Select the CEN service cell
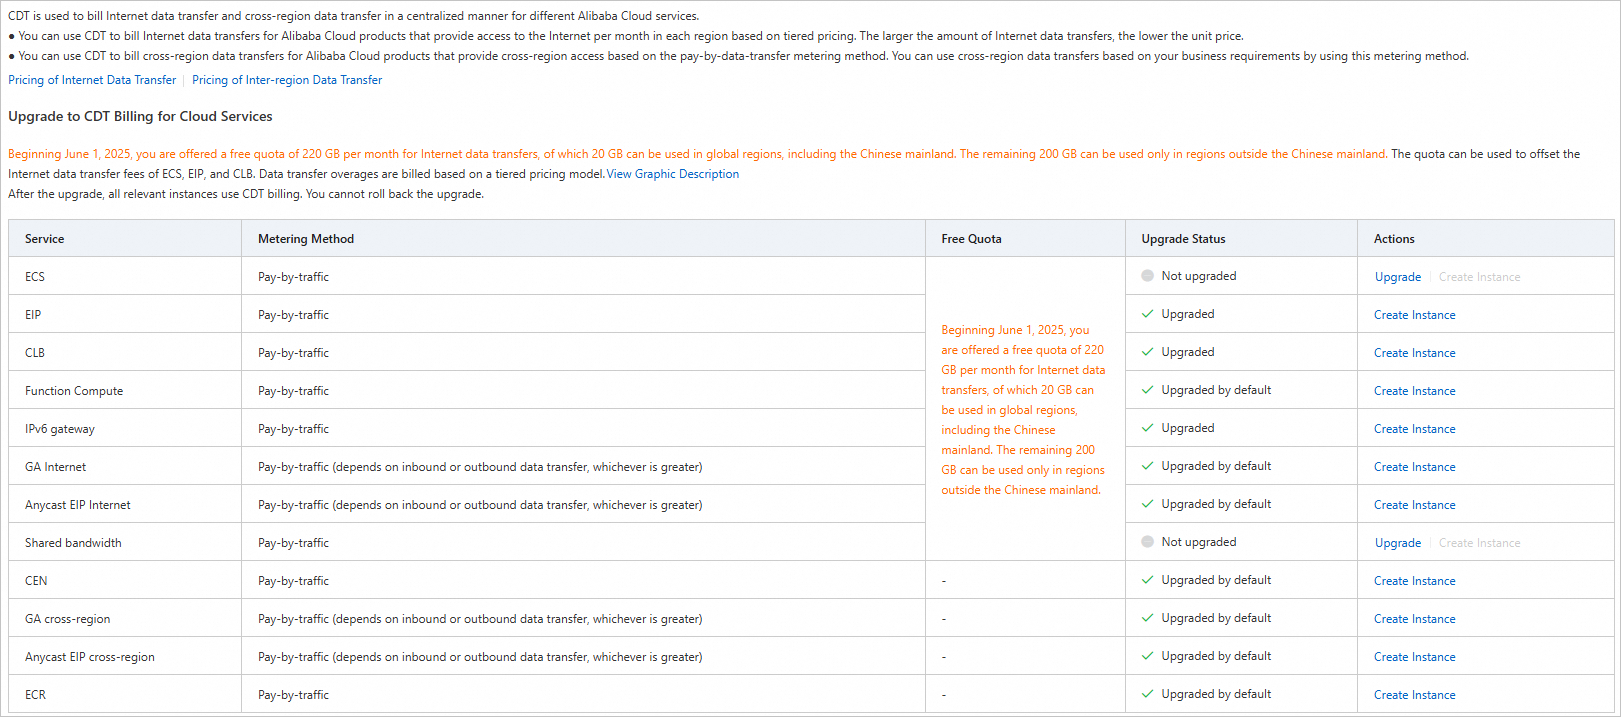Screen dimensions: 1621x717 point(125,581)
